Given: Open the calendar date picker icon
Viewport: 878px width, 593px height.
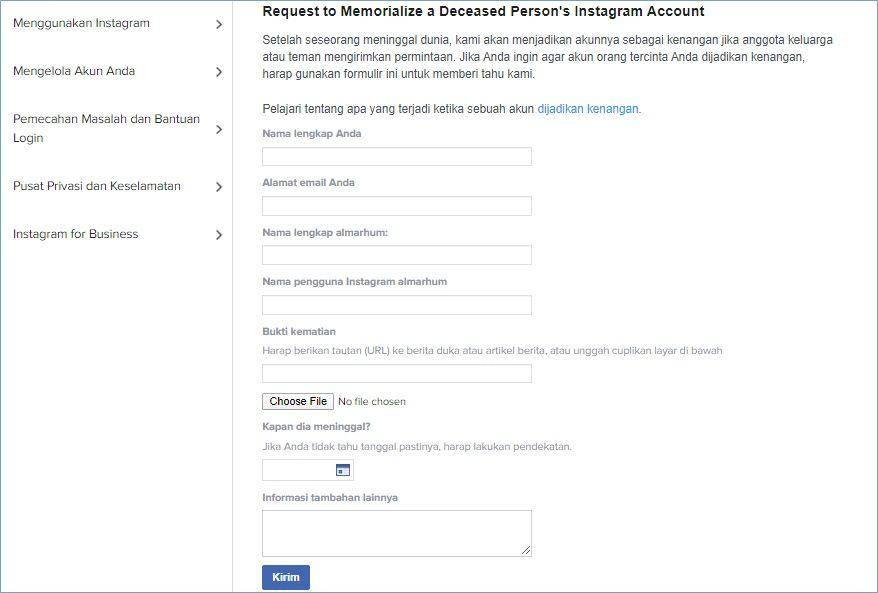Looking at the screenshot, I should [x=343, y=470].
